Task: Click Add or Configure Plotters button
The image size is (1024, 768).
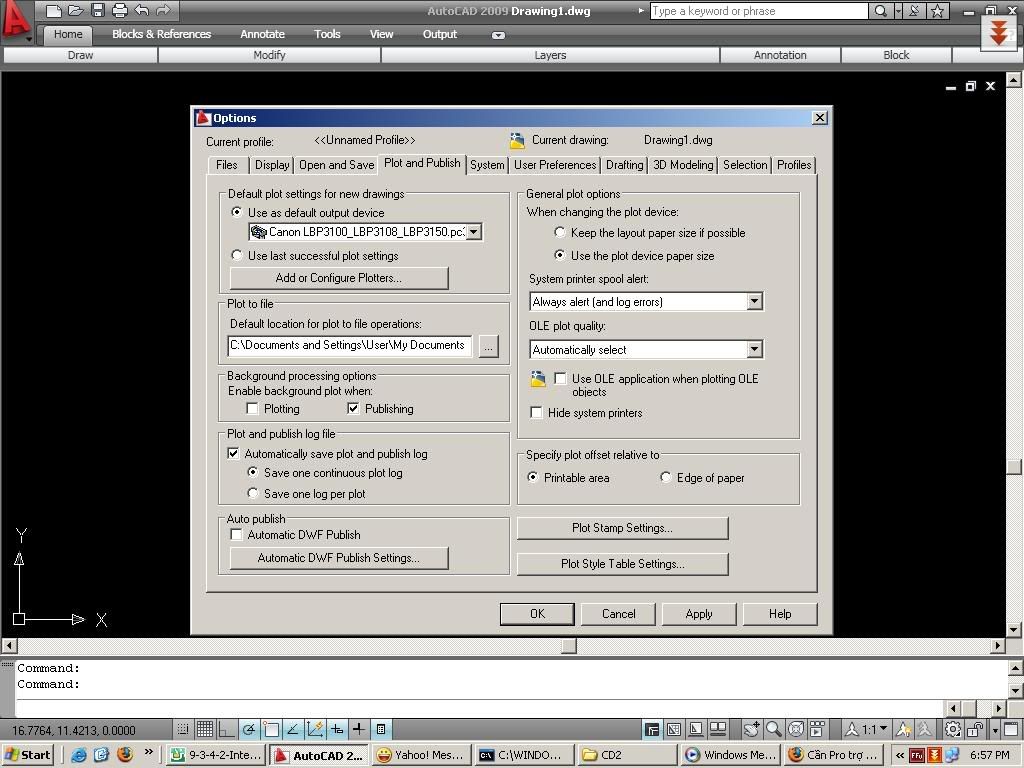Action: coord(339,278)
